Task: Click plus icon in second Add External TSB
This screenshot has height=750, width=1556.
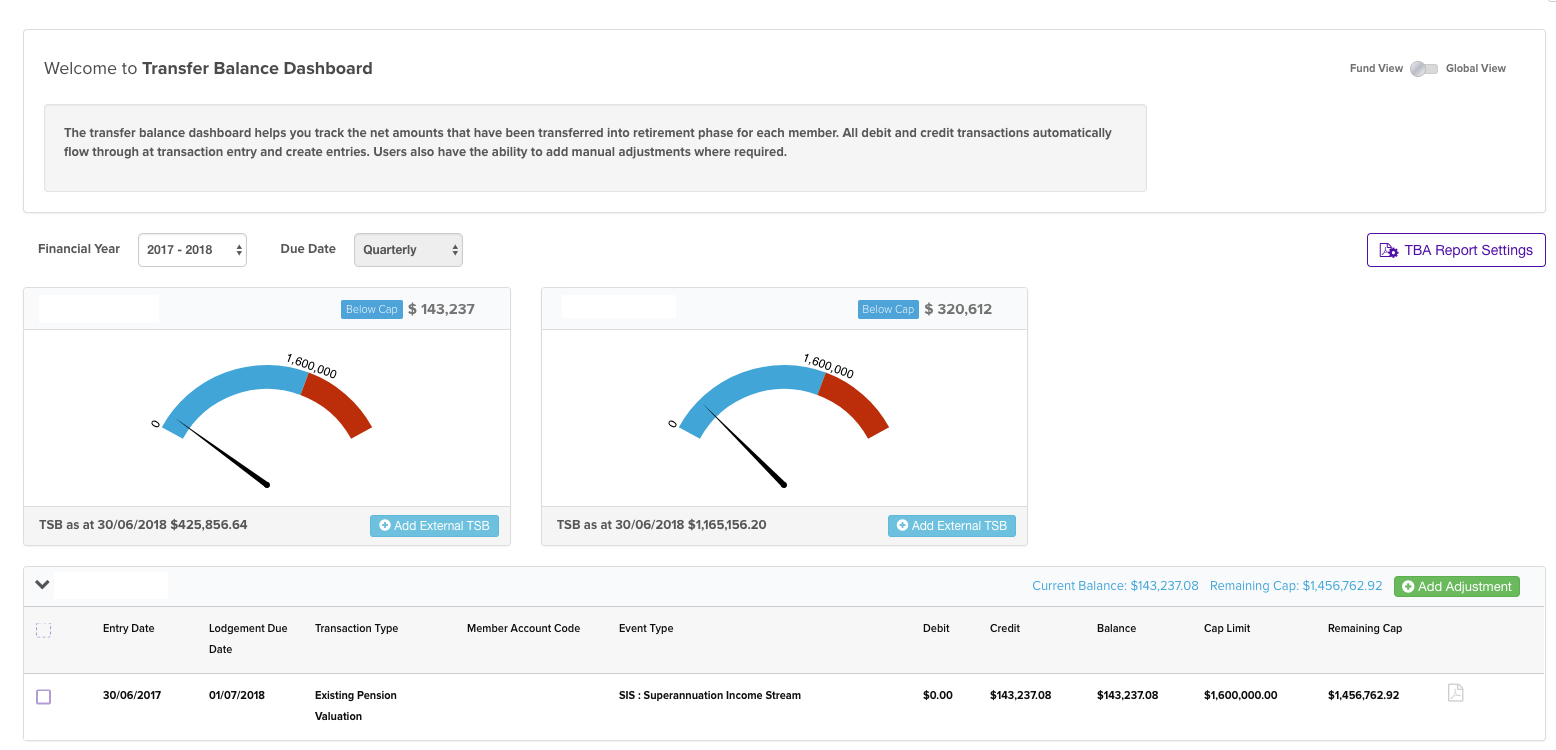Action: pyautogui.click(x=902, y=526)
